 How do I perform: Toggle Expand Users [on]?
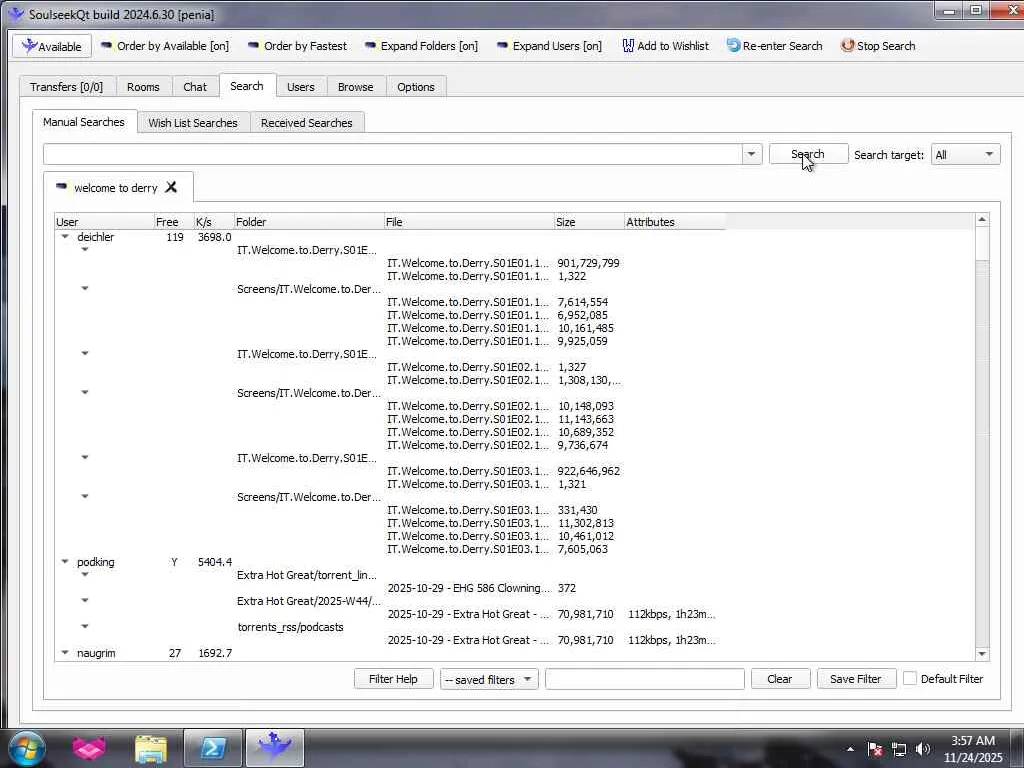[549, 46]
